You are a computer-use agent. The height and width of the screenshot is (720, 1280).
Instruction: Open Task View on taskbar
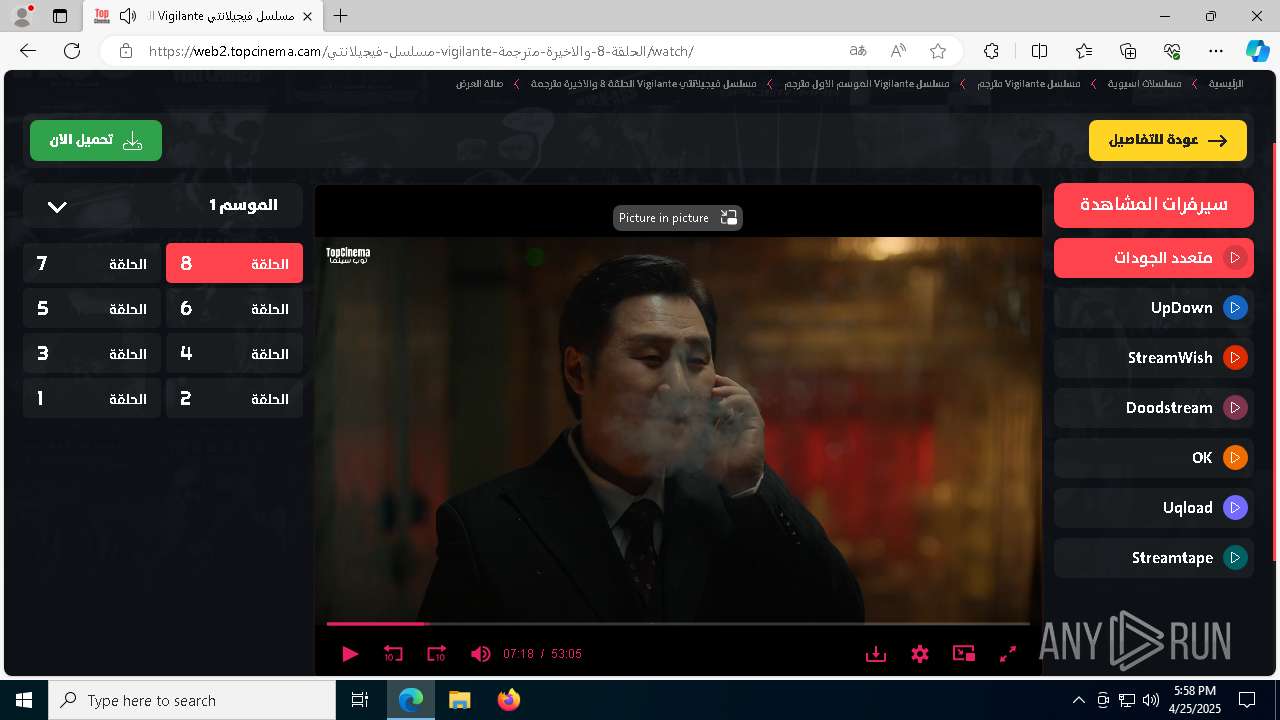point(361,700)
